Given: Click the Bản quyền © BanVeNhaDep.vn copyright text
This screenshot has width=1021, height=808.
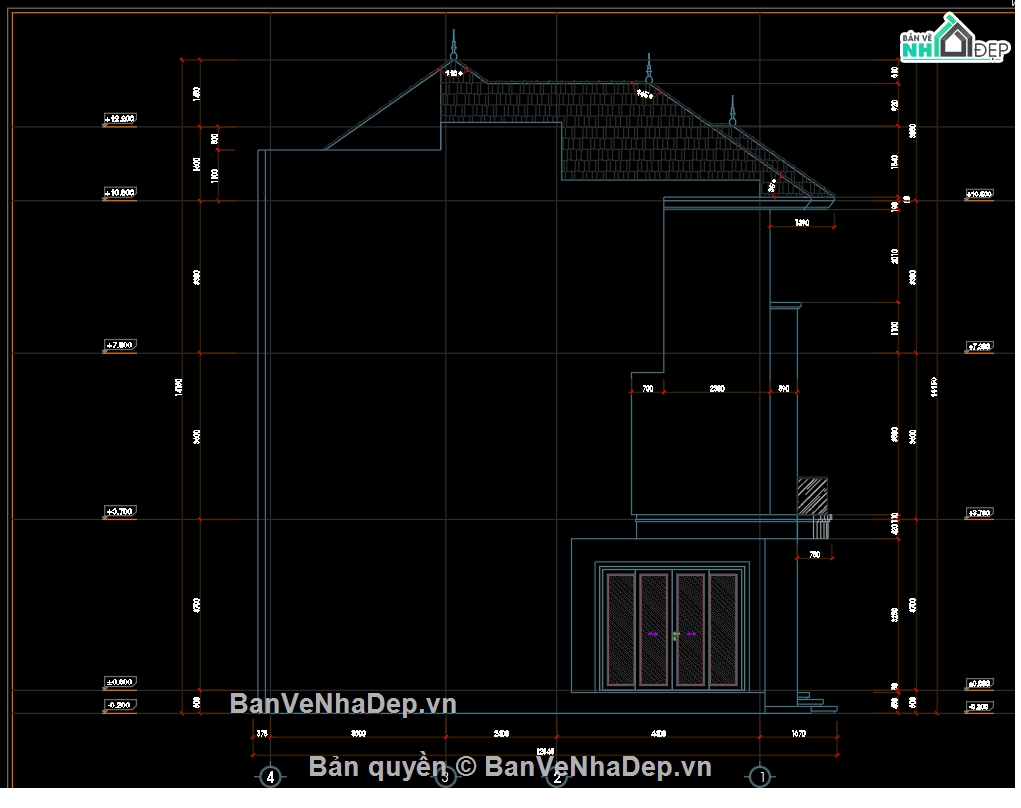Looking at the screenshot, I should [510, 767].
